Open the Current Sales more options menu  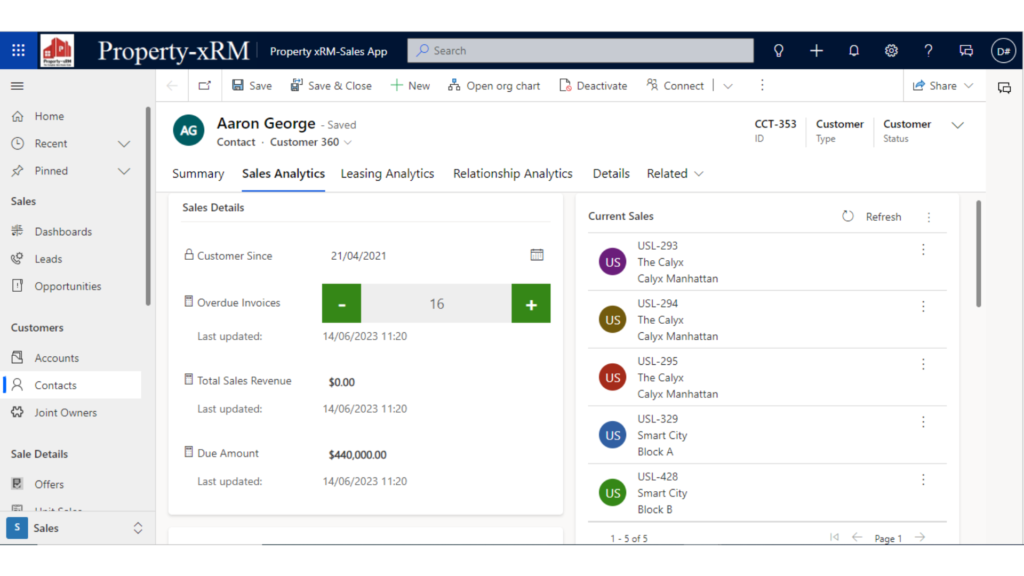tap(929, 217)
